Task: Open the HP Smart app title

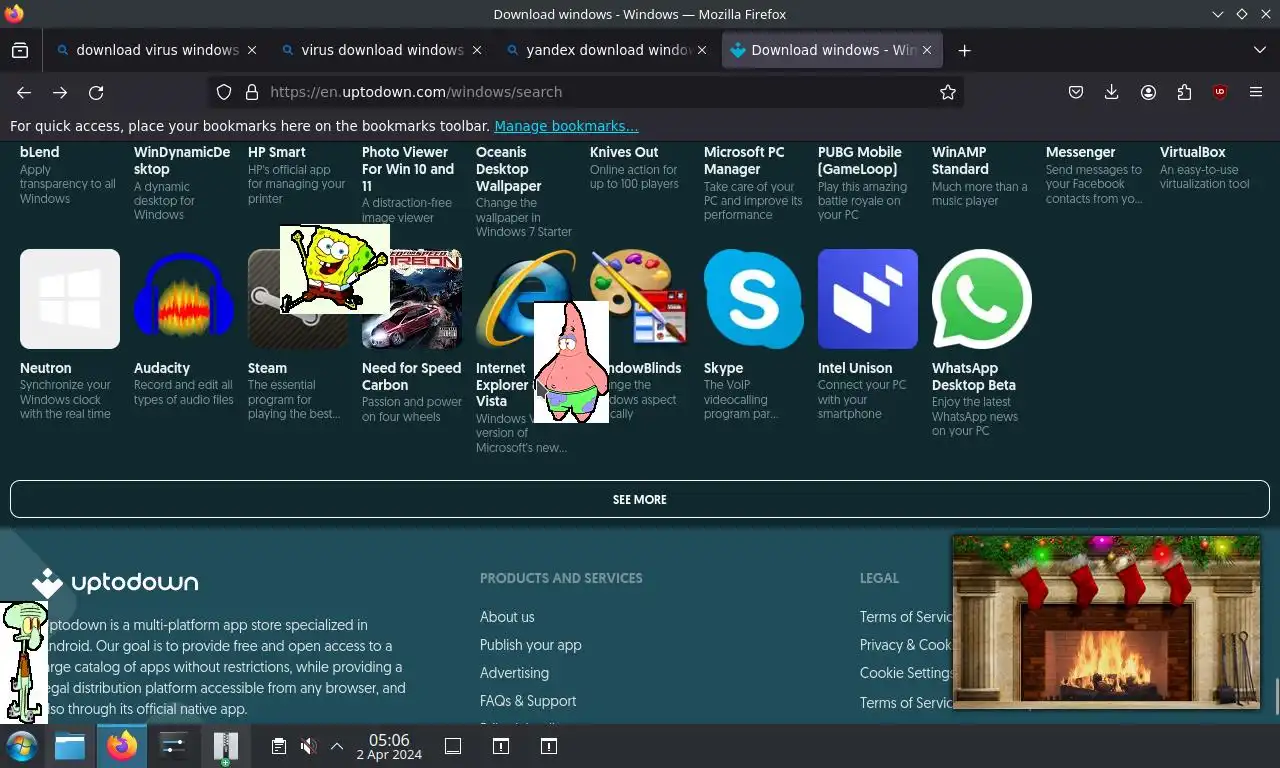Action: 277,152
